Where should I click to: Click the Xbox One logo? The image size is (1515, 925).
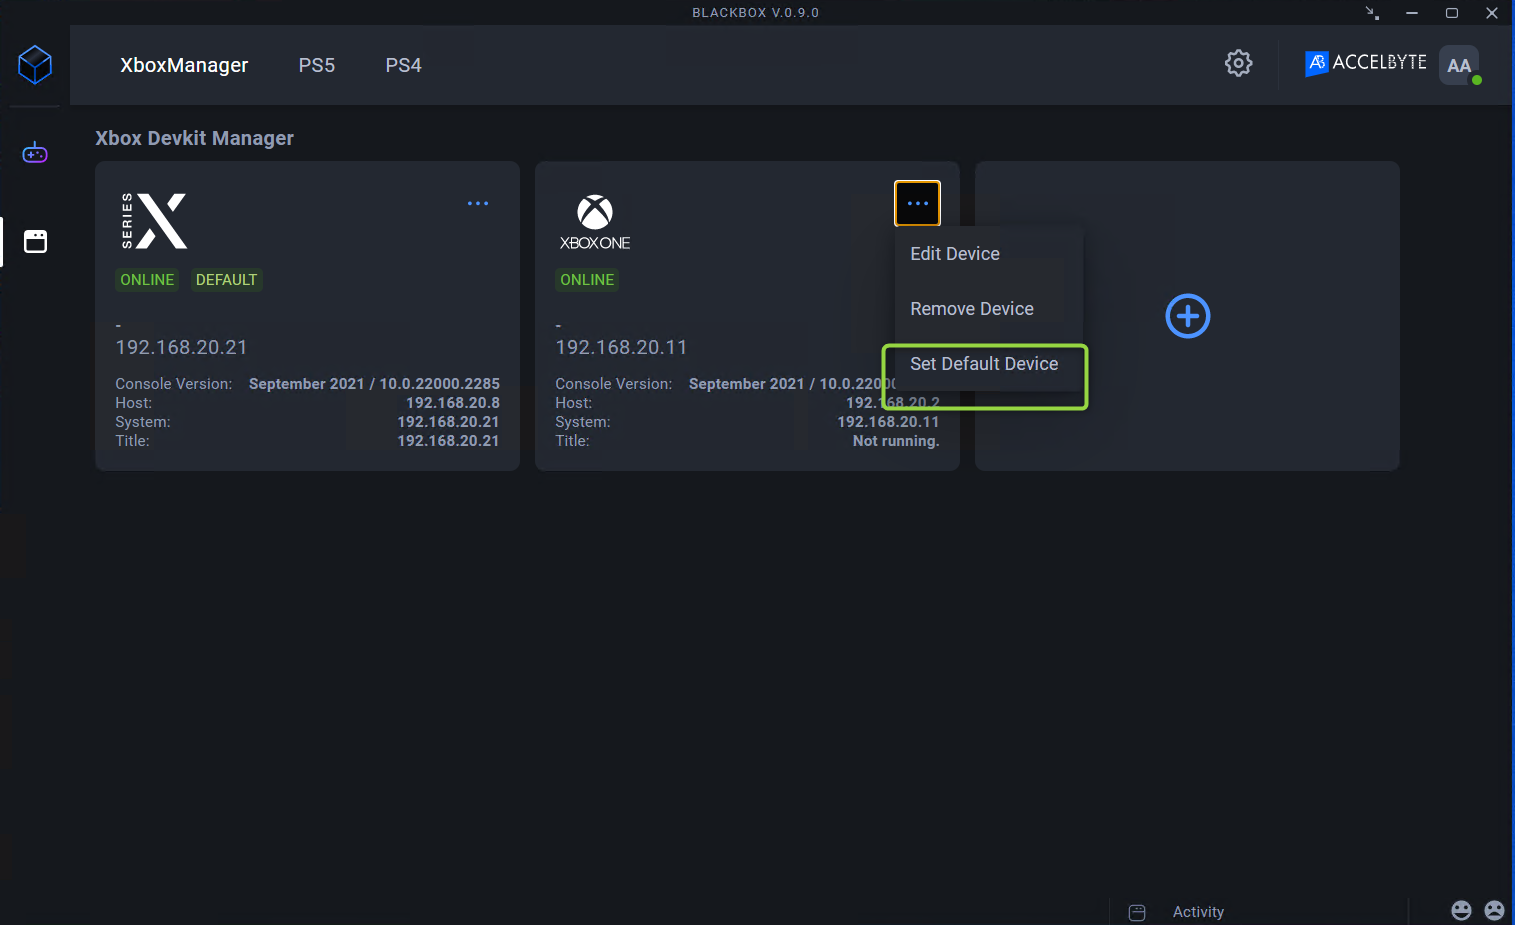pos(595,222)
